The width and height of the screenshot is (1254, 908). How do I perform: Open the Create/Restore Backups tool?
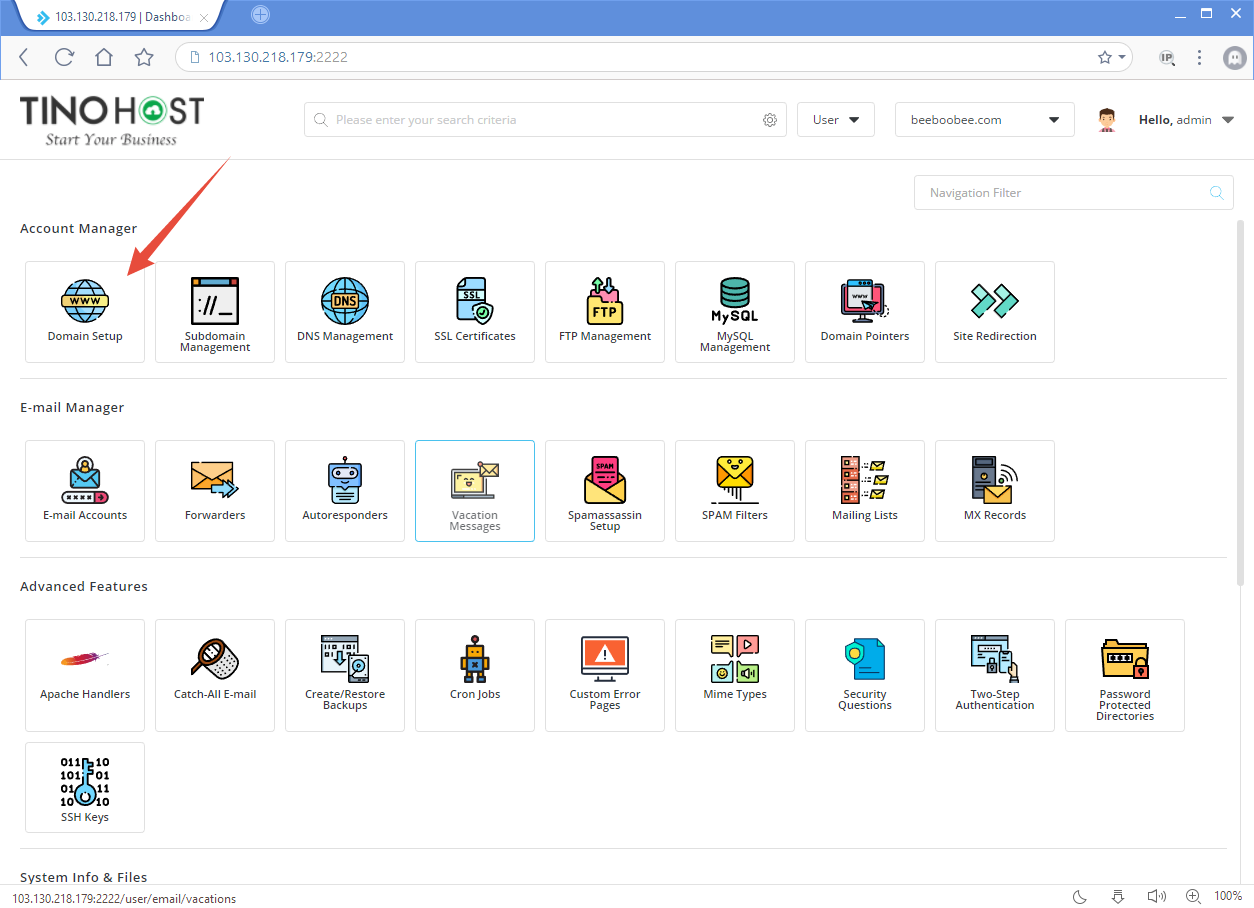344,675
